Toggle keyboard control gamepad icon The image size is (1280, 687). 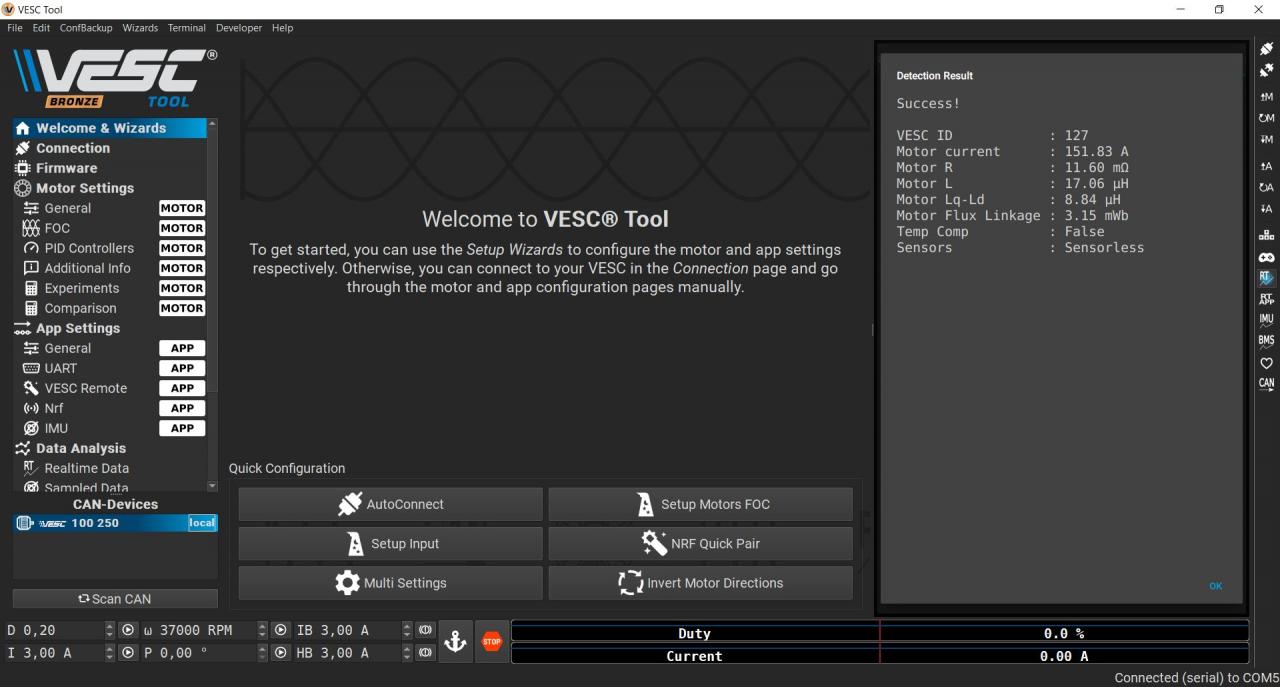pos(1266,257)
